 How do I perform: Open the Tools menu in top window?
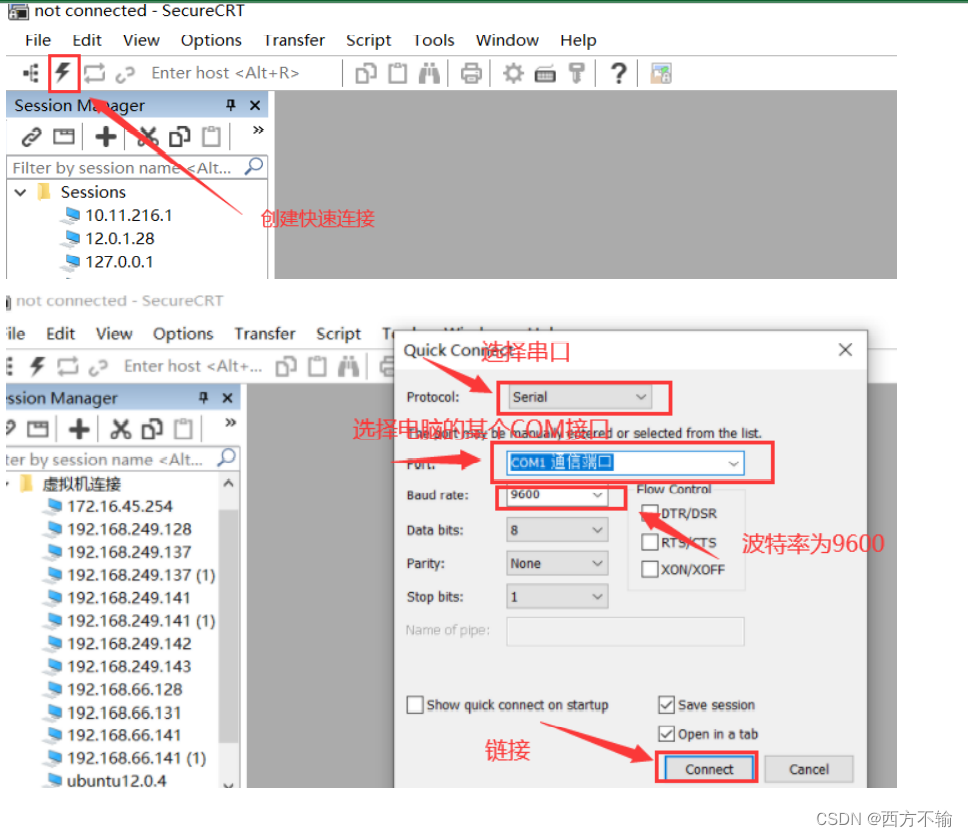[434, 40]
